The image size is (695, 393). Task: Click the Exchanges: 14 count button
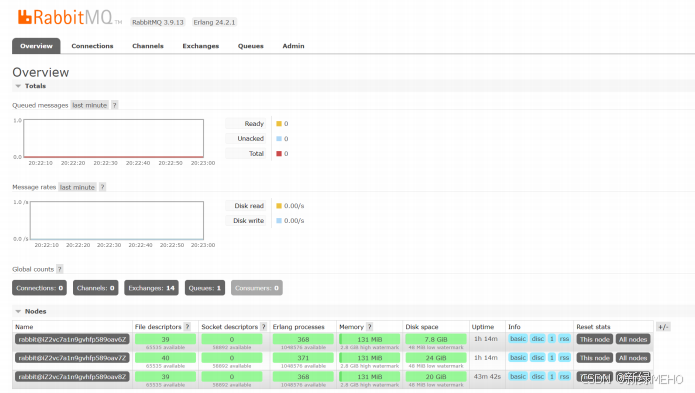coord(152,288)
